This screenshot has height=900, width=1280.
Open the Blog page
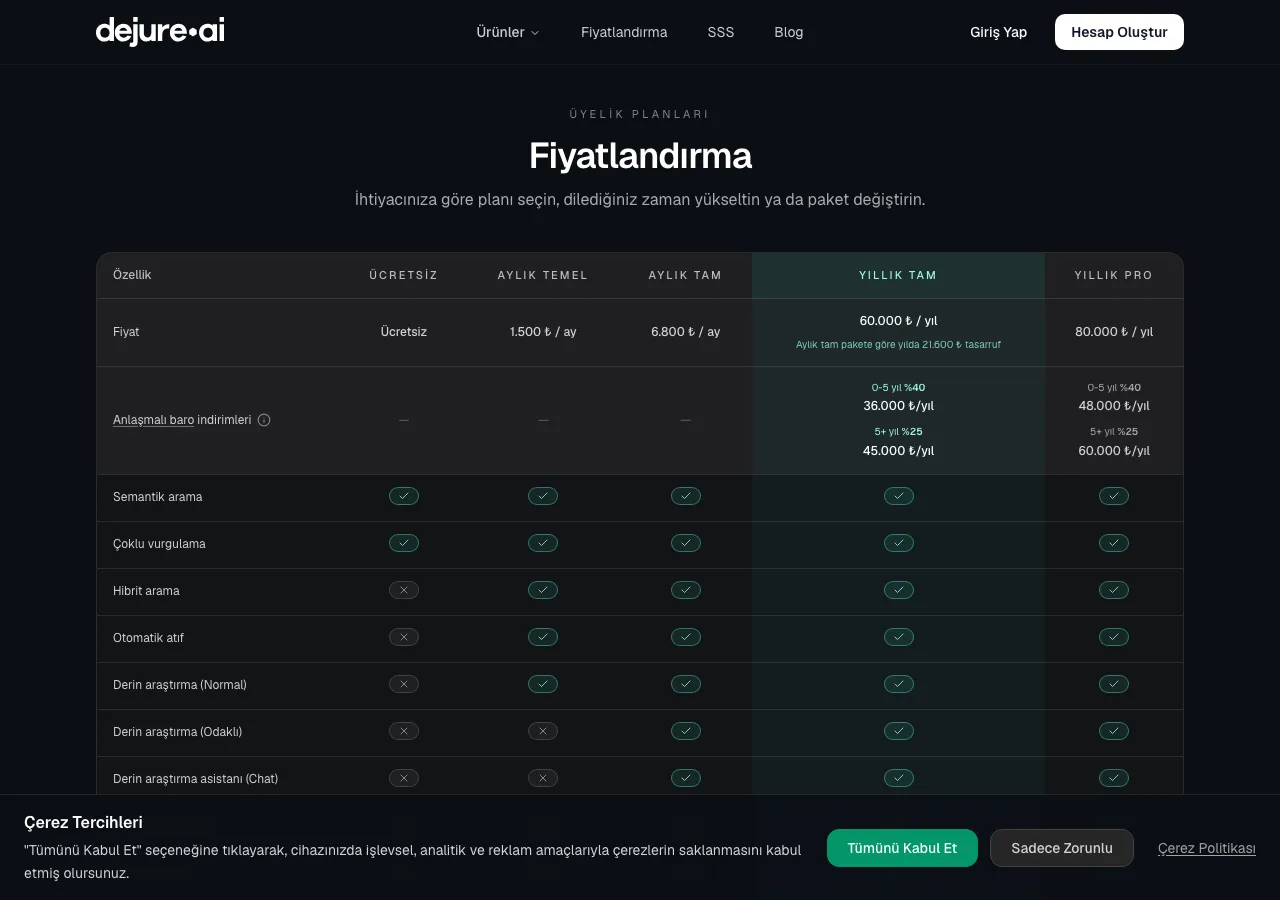click(x=788, y=32)
